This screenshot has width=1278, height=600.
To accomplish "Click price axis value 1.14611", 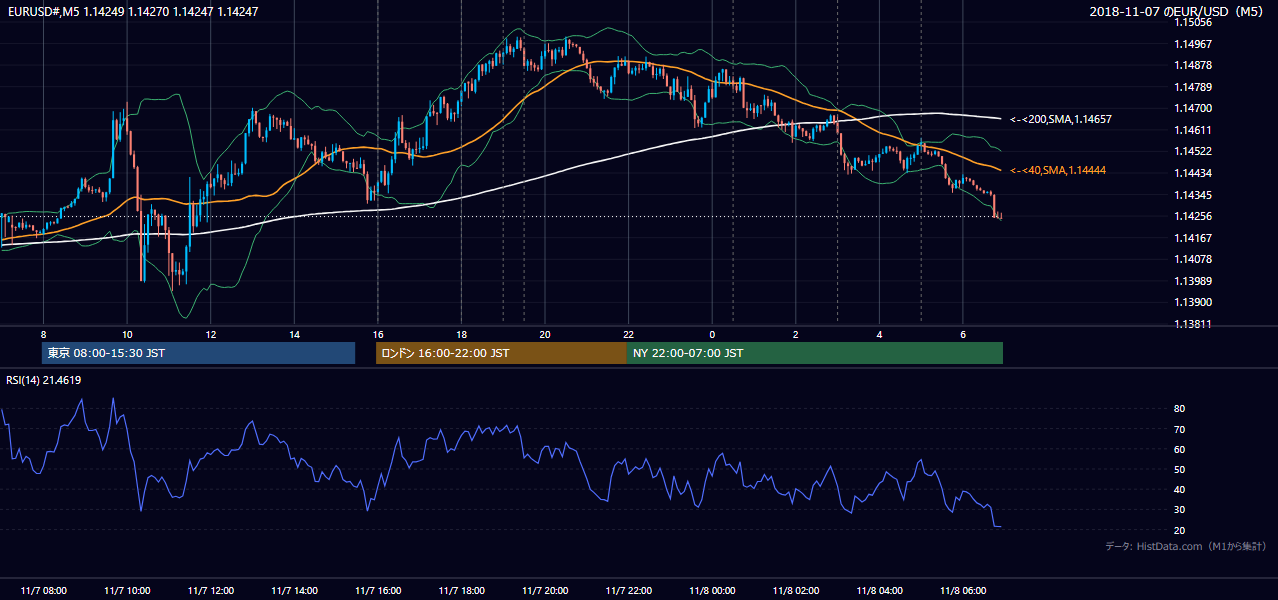I will click(x=1193, y=130).
